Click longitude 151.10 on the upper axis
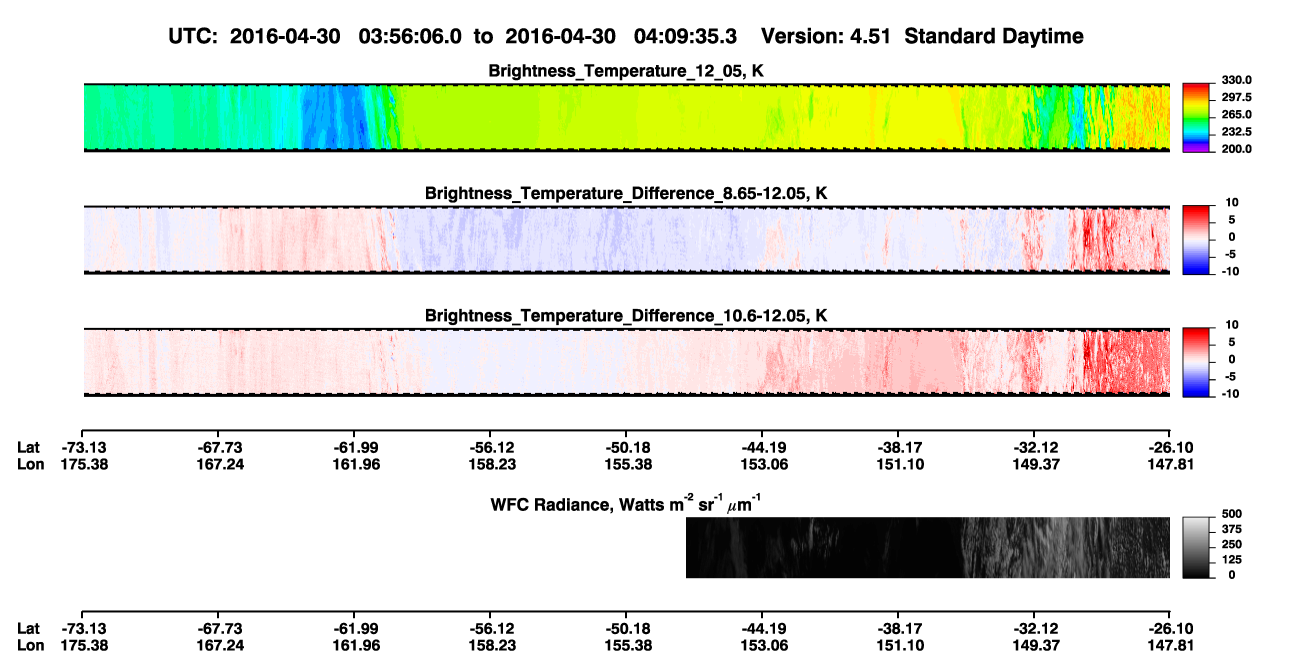Screen dimensions: 1300x667 pyautogui.click(x=898, y=465)
